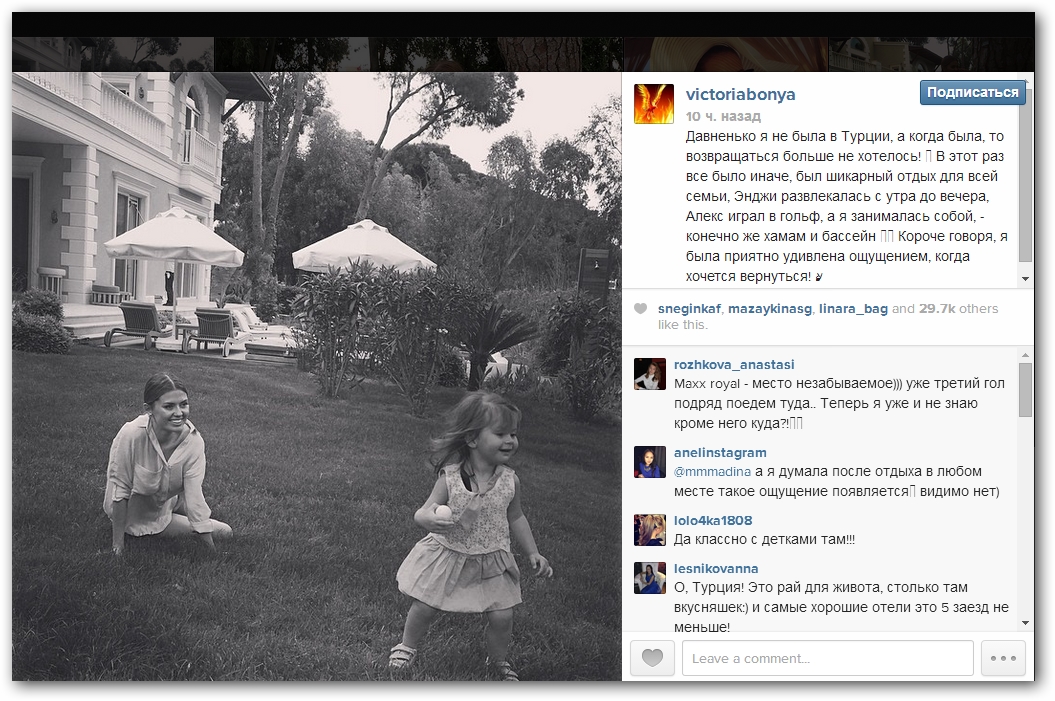The height and width of the screenshot is (701, 1055).
Task: Open anelinstagram's avatar thumbnail
Action: pos(650,462)
